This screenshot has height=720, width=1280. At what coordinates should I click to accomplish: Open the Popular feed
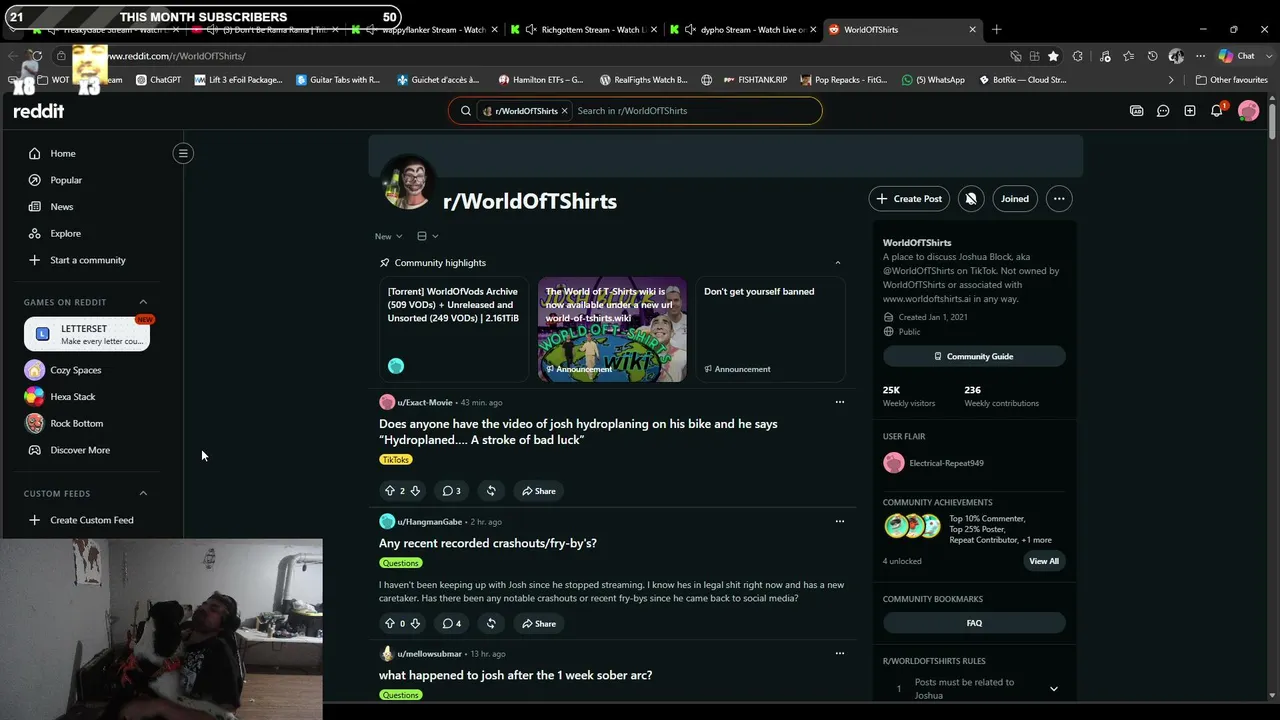(x=66, y=180)
